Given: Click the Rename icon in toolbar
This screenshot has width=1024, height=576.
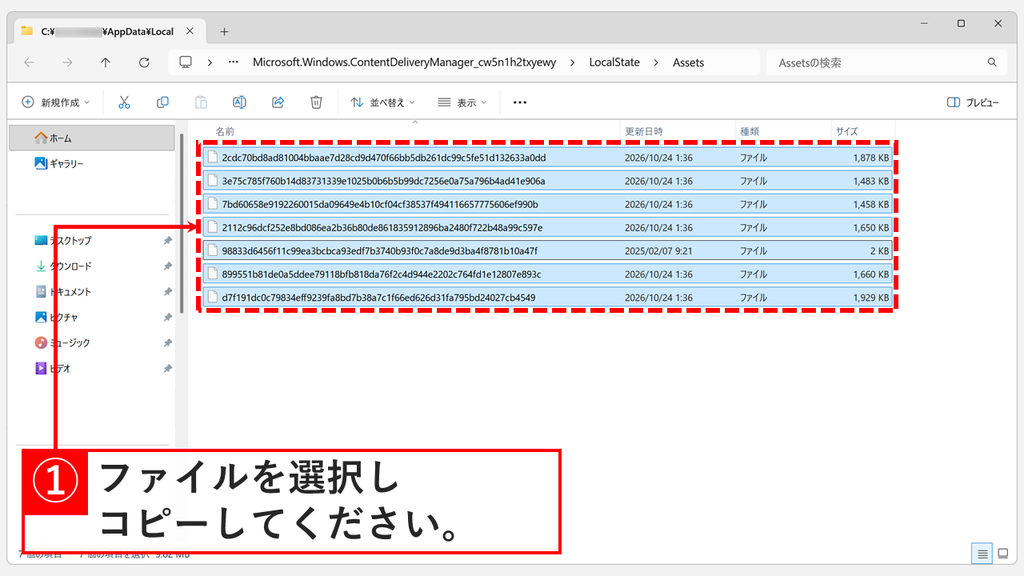Looking at the screenshot, I should (x=240, y=102).
